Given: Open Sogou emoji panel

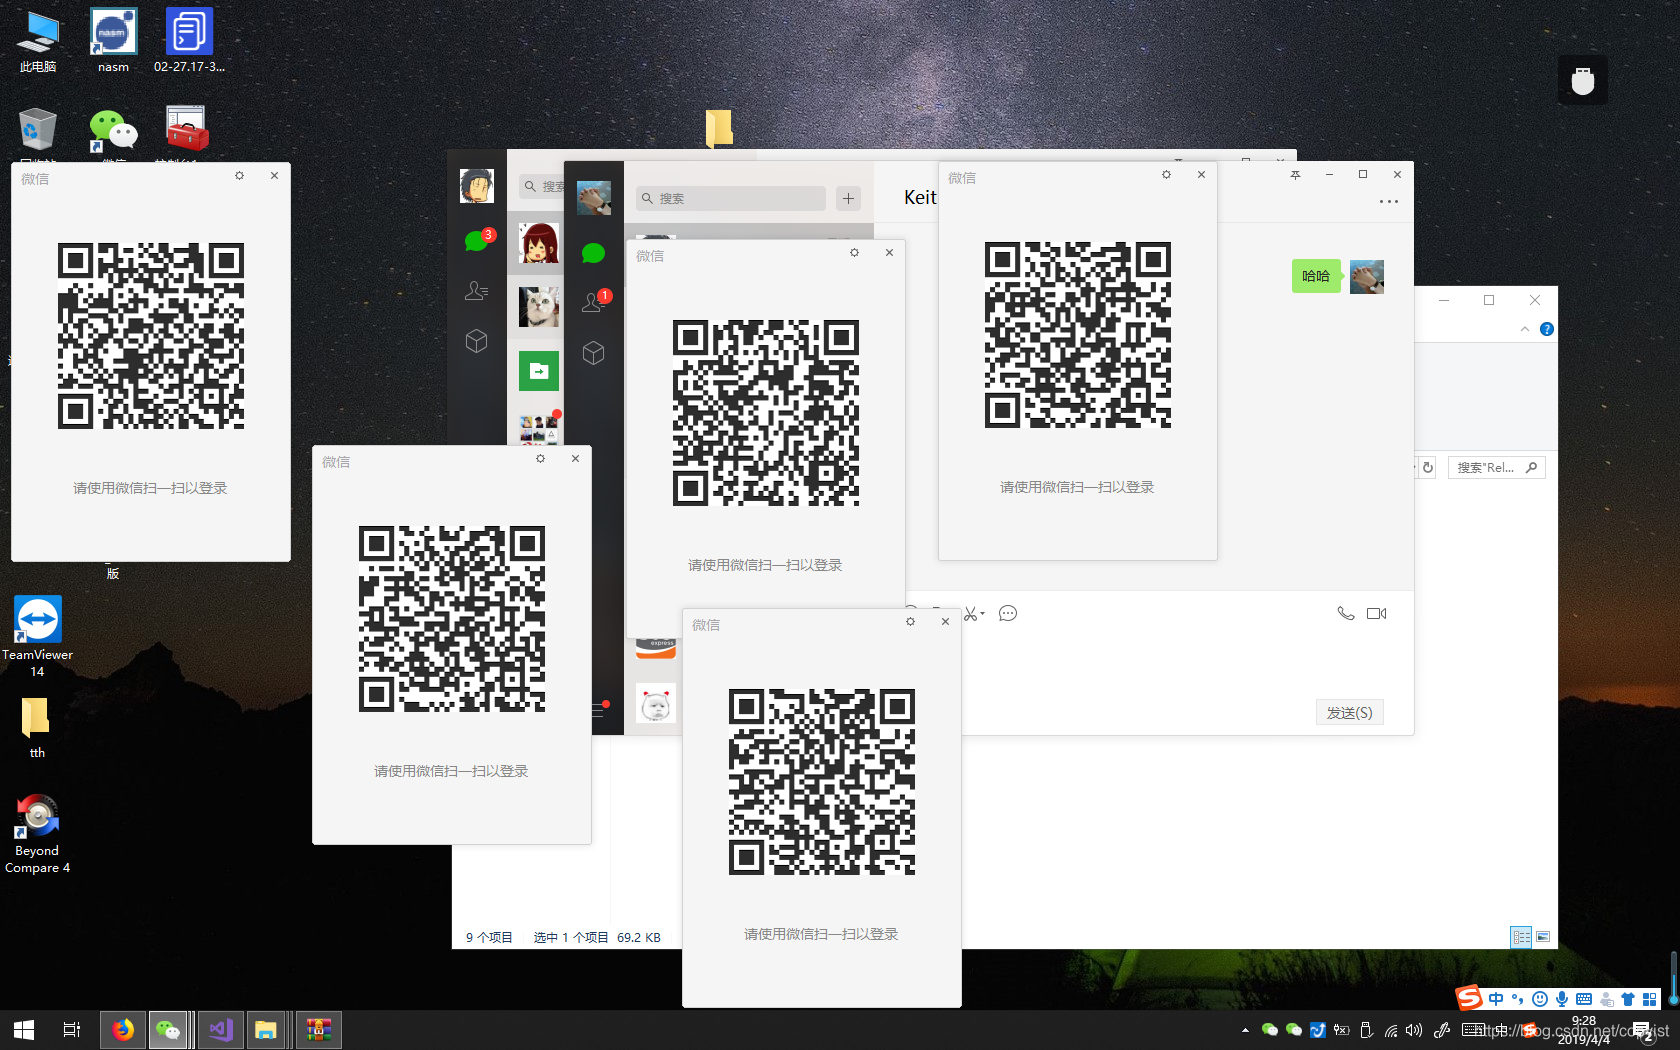Looking at the screenshot, I should 1540,999.
